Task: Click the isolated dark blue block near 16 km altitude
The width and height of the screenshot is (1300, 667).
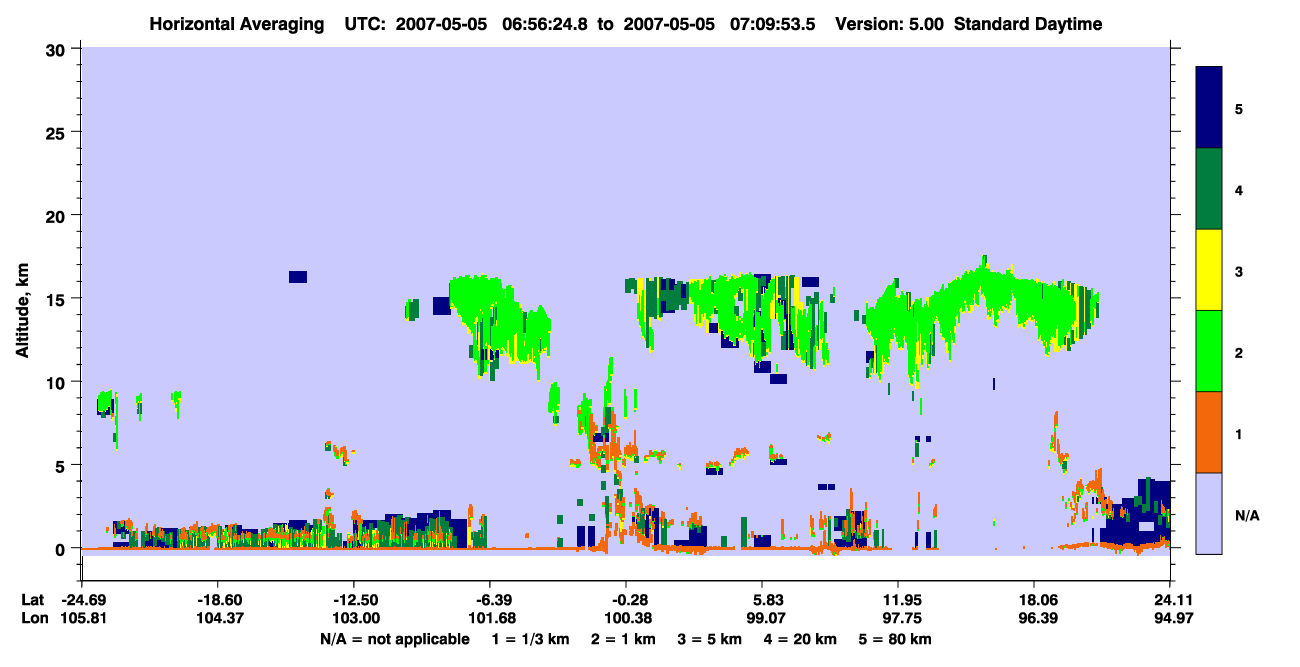Action: [x=297, y=277]
